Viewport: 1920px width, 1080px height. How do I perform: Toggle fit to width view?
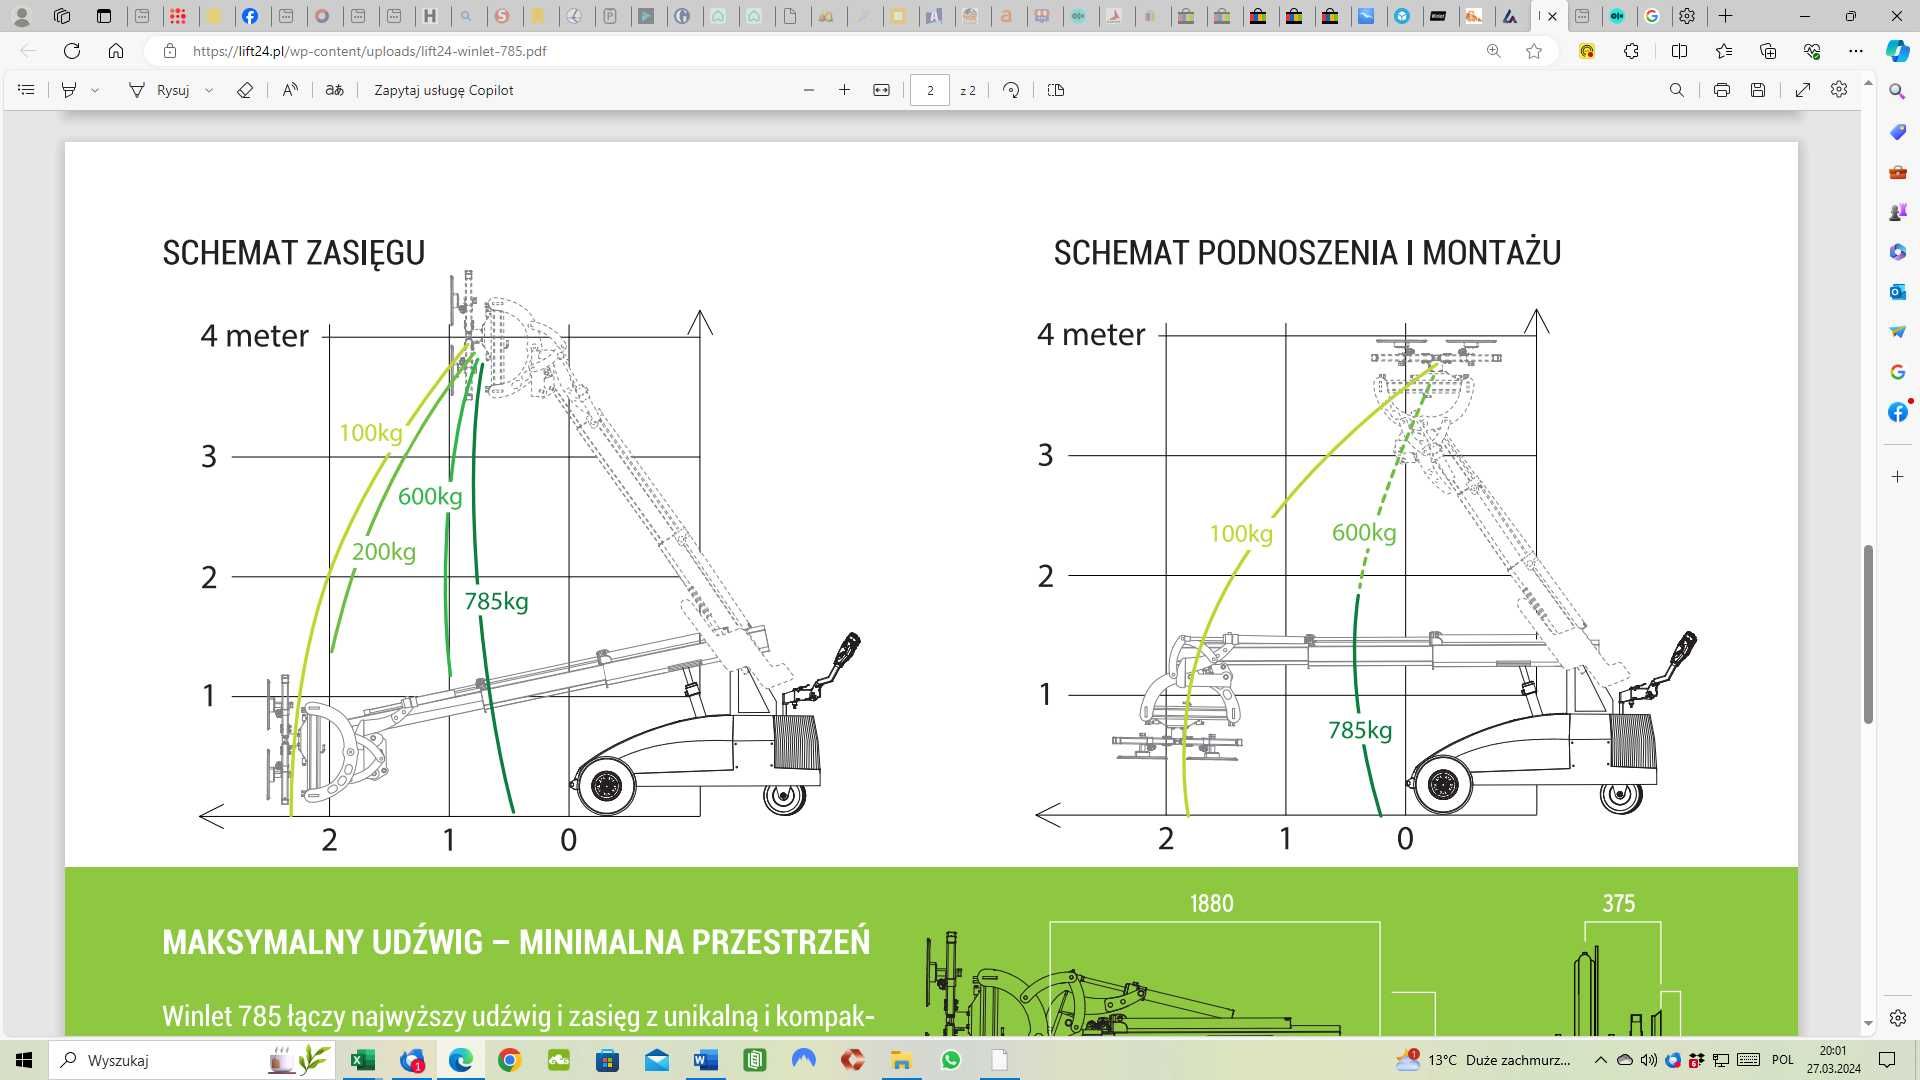881,90
